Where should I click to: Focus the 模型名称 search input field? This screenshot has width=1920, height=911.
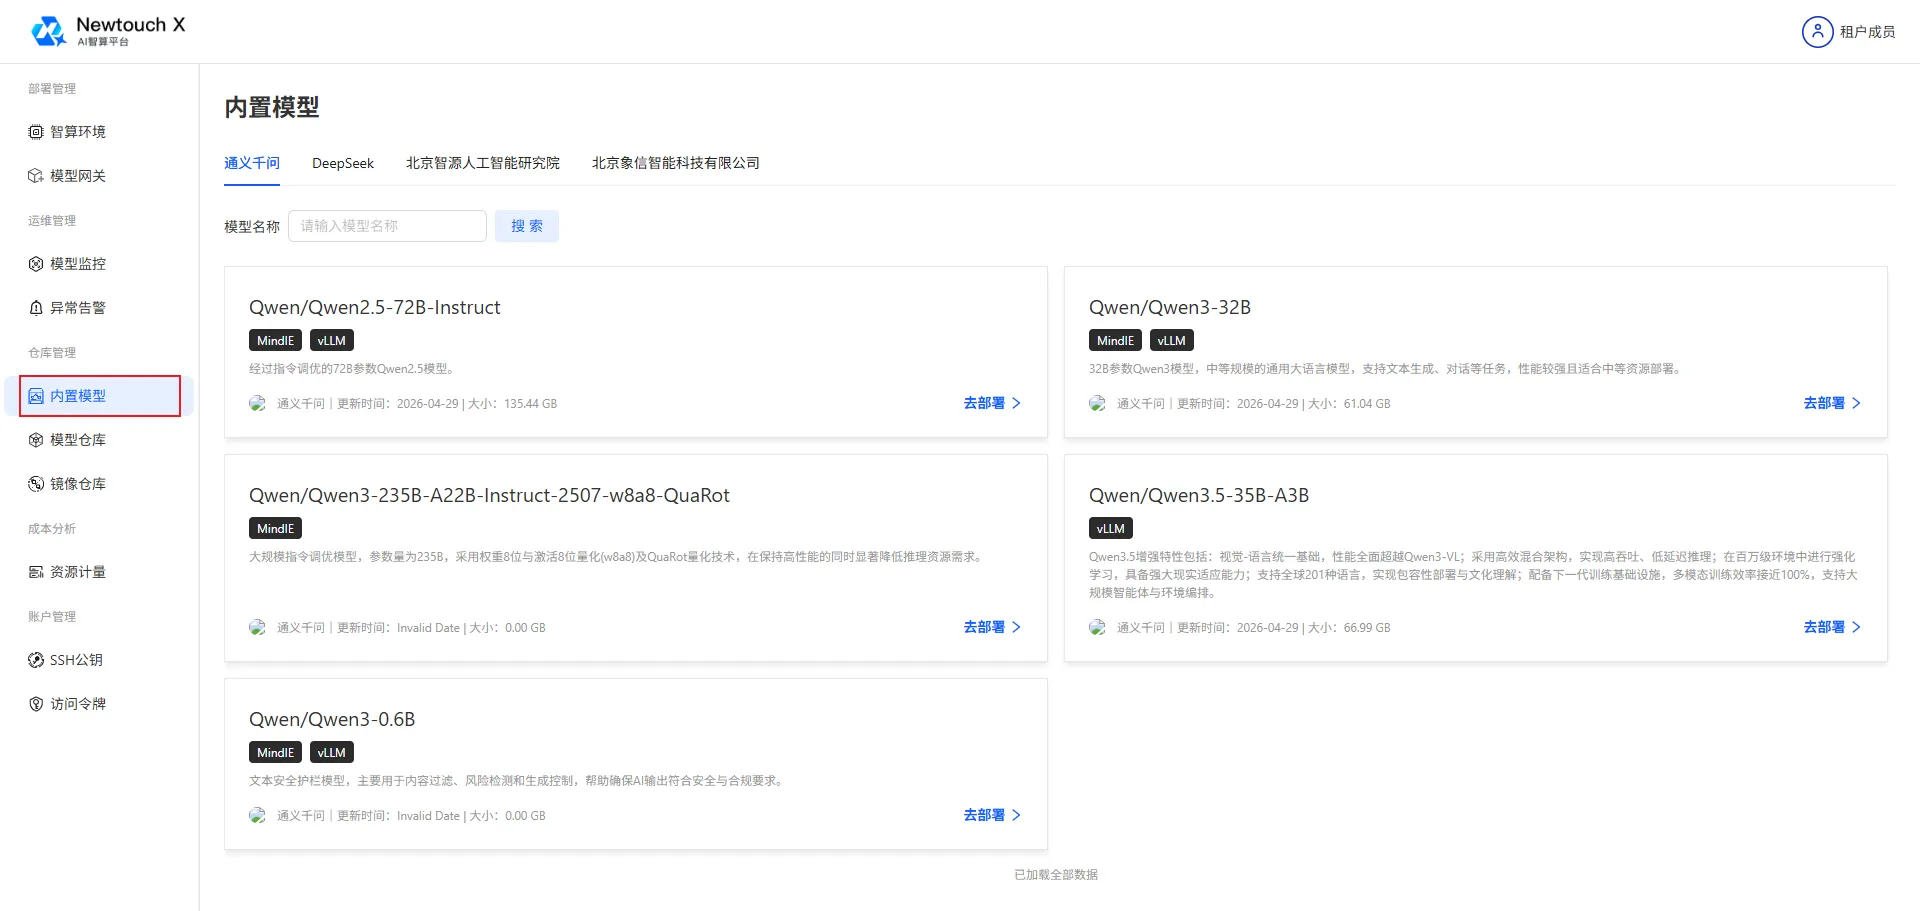click(x=387, y=226)
